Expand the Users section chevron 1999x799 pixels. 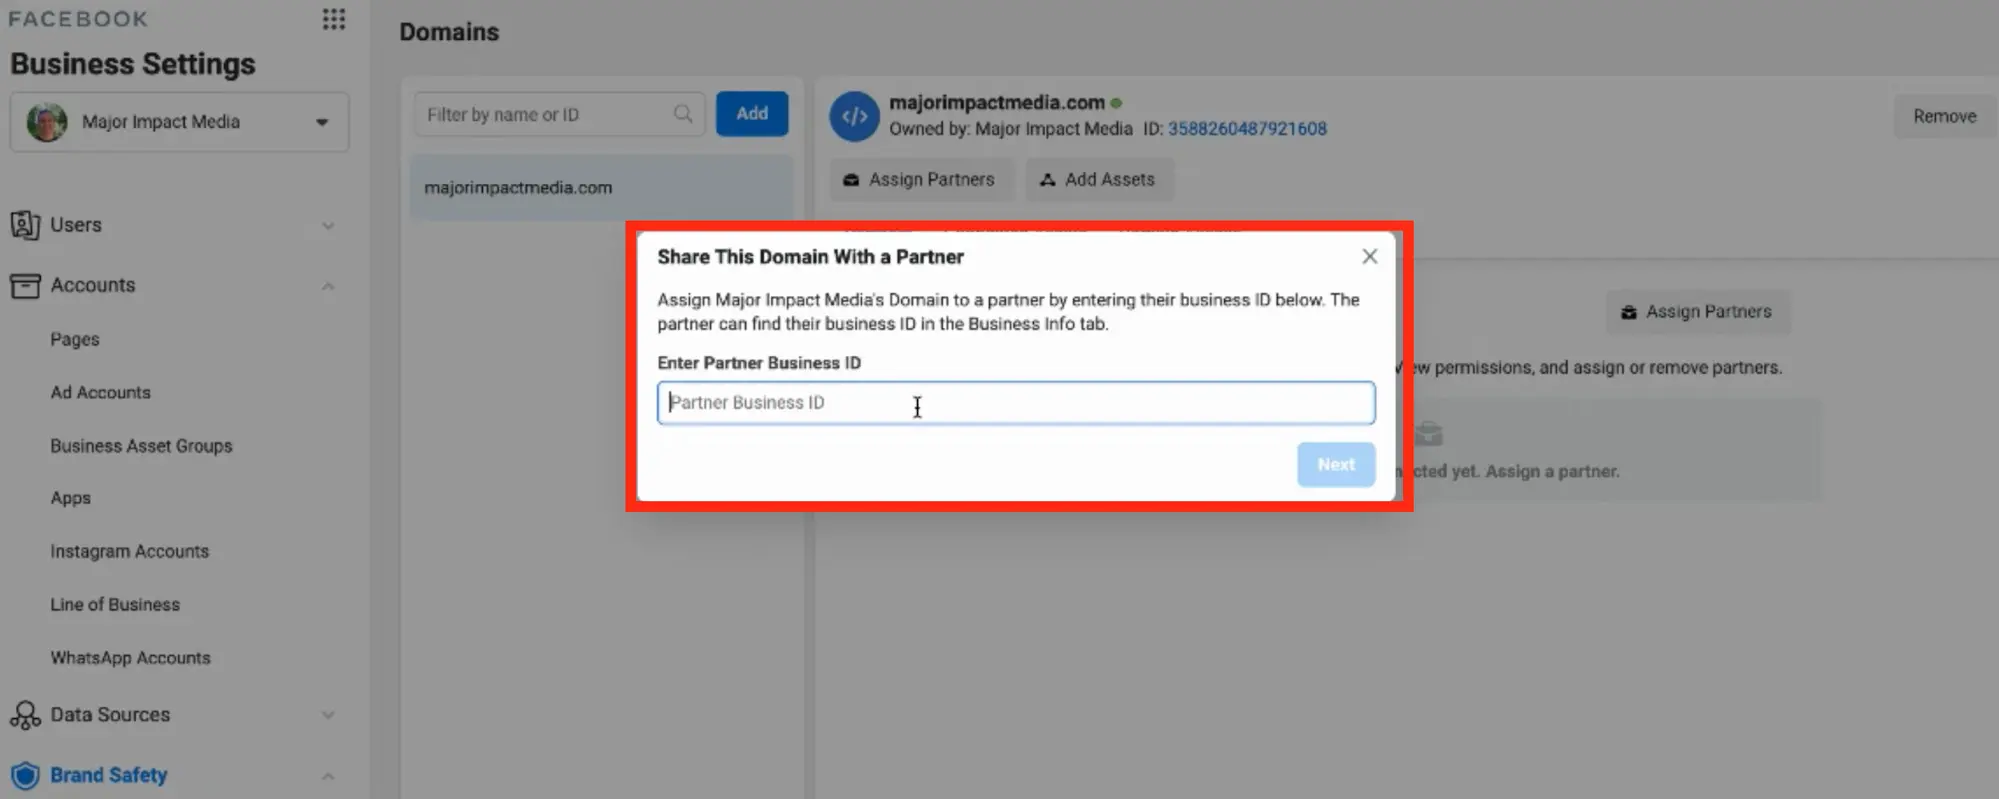click(328, 226)
